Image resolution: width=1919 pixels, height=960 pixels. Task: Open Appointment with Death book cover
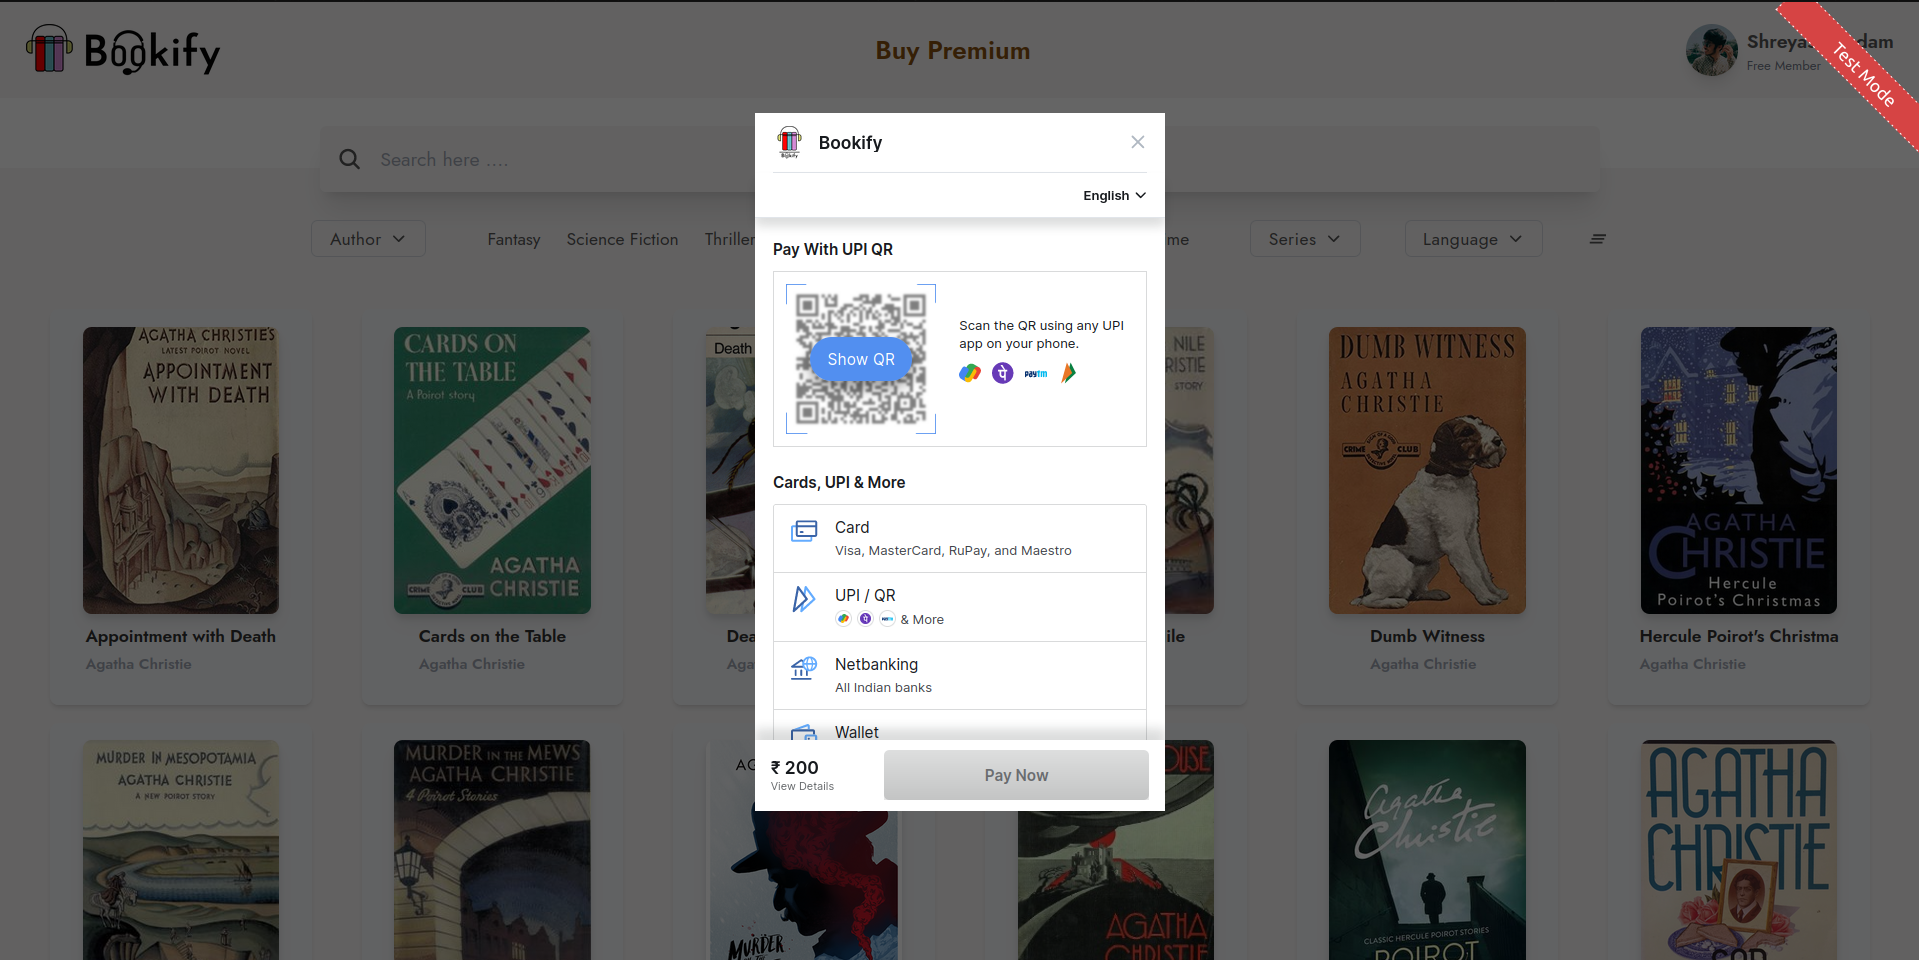pyautogui.click(x=181, y=470)
